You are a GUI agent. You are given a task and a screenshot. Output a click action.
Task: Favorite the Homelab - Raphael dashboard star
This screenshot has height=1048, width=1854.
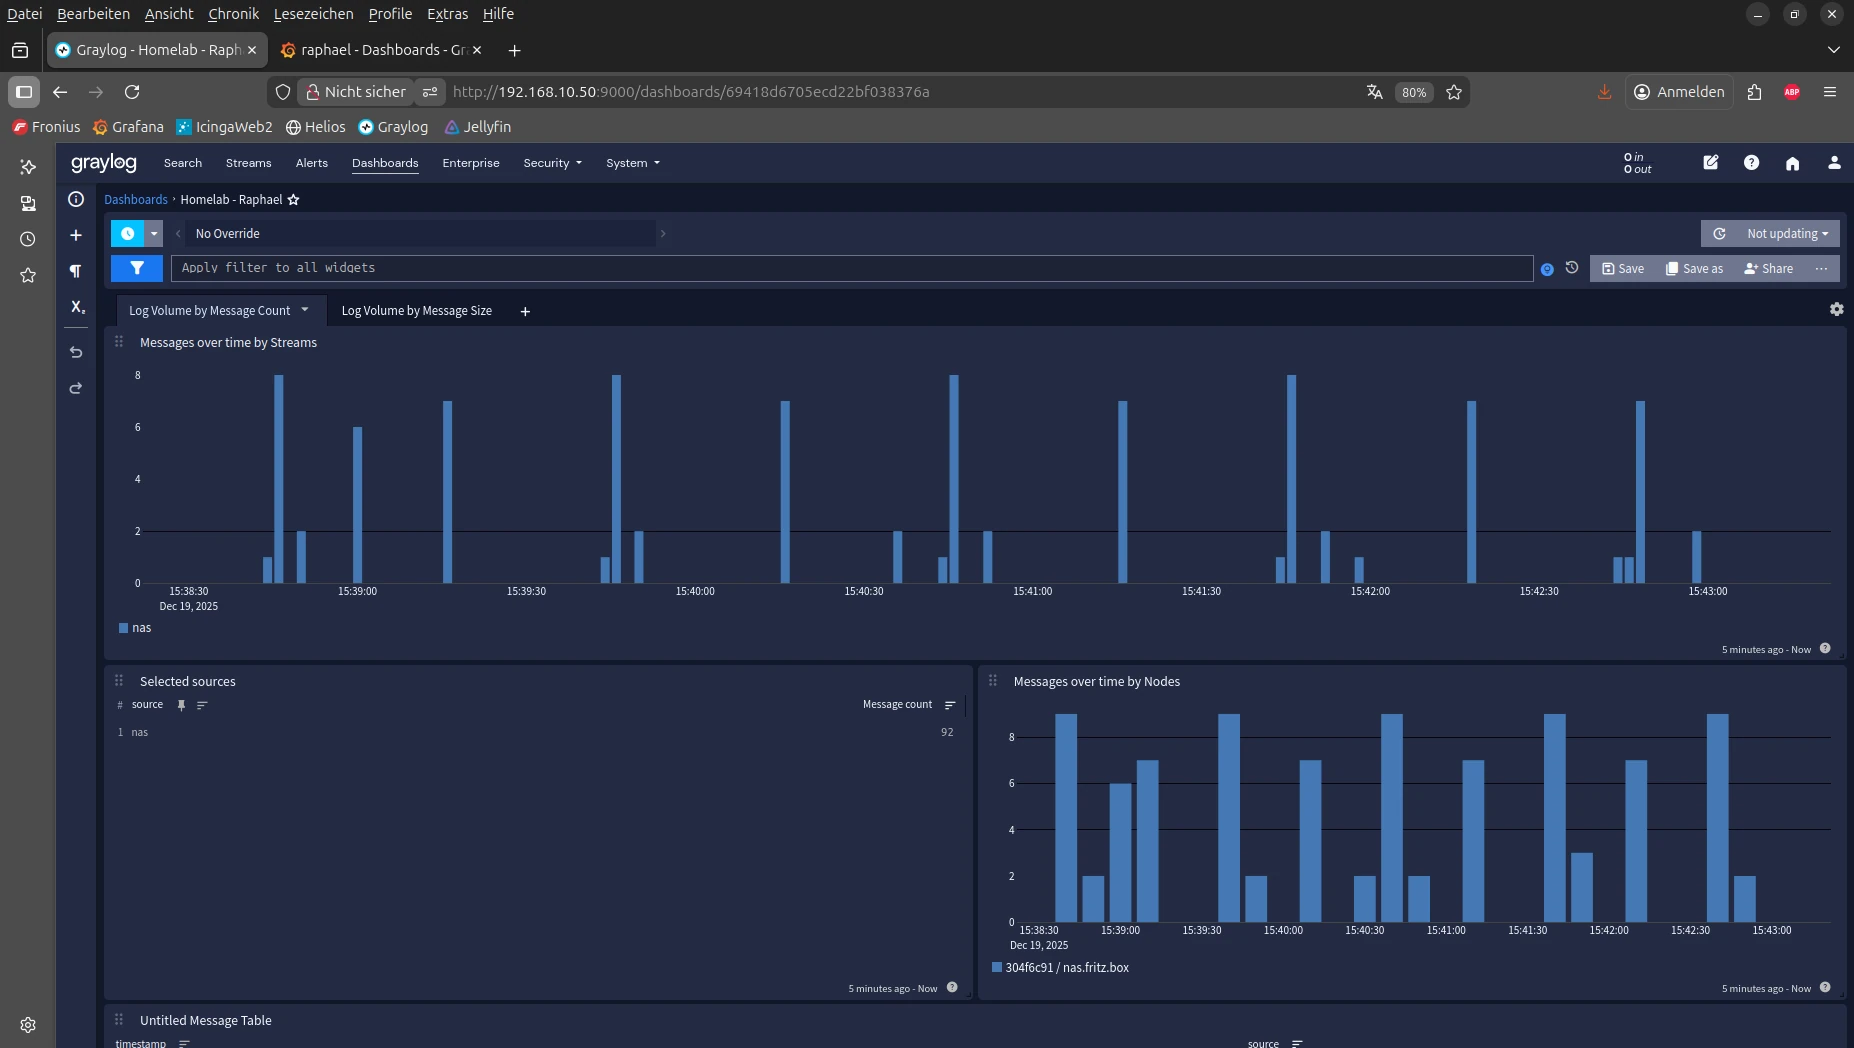click(x=294, y=200)
